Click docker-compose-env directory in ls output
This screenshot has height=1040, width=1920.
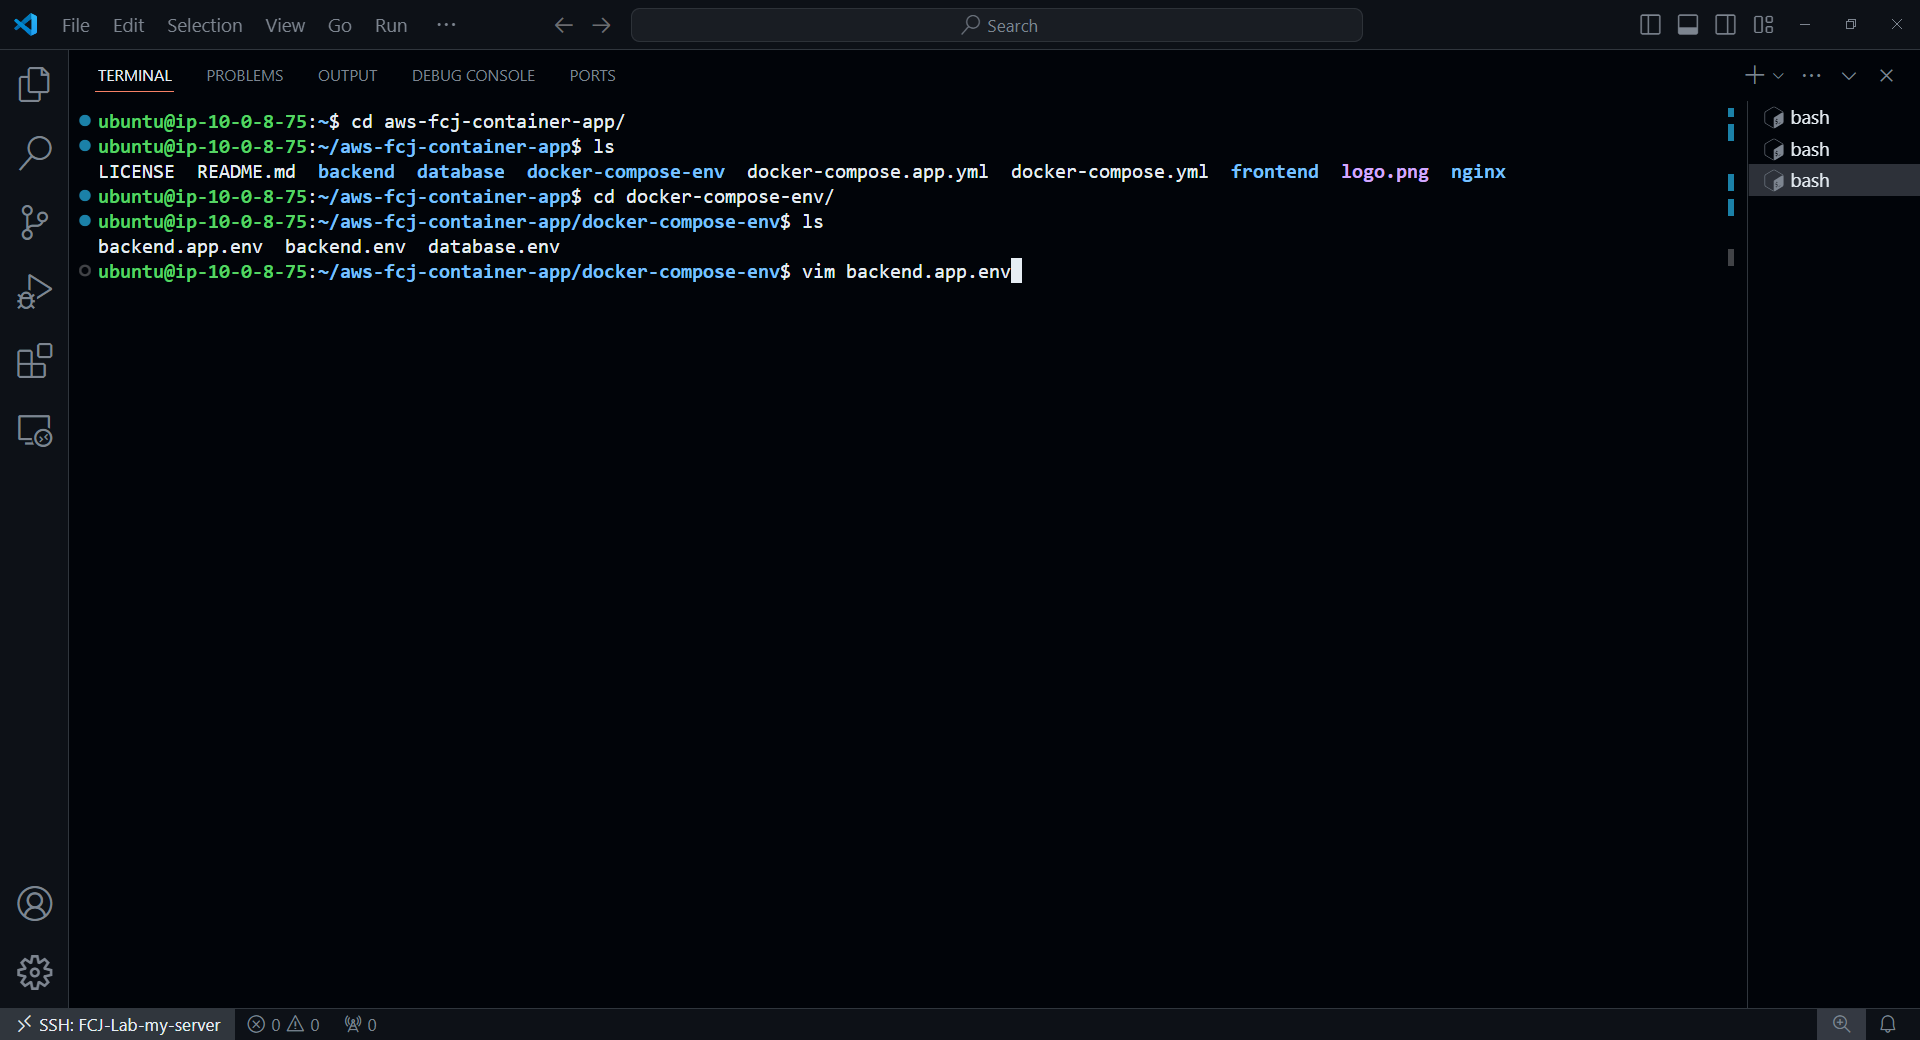(626, 172)
